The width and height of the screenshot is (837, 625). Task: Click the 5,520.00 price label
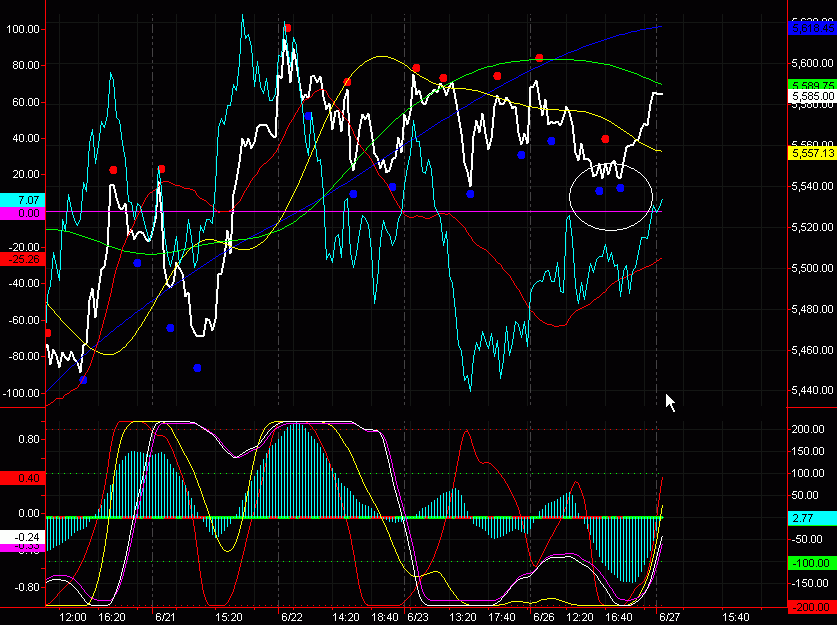coord(812,227)
